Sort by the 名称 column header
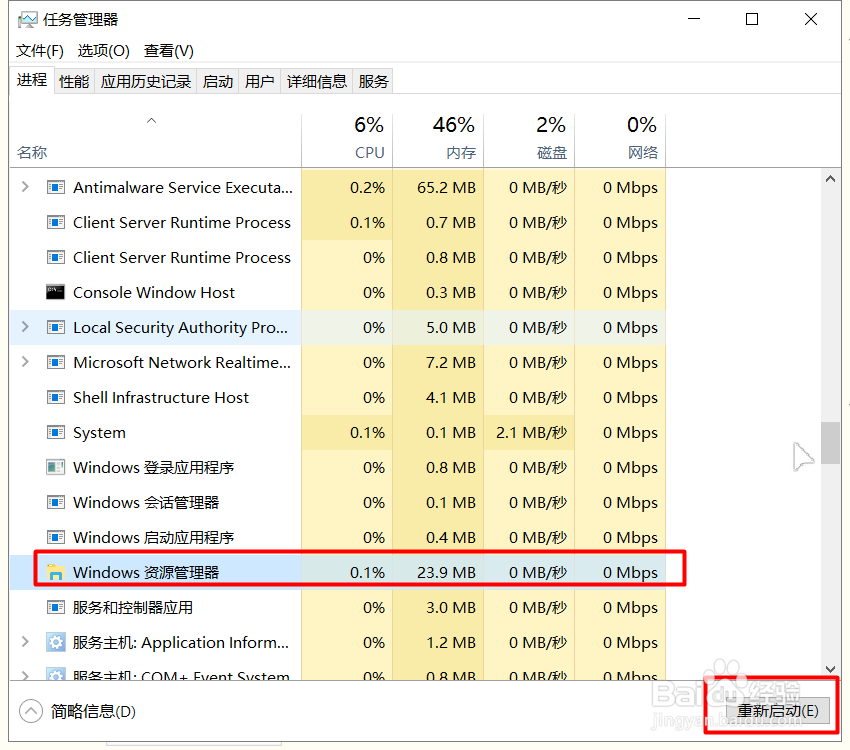 [x=156, y=140]
